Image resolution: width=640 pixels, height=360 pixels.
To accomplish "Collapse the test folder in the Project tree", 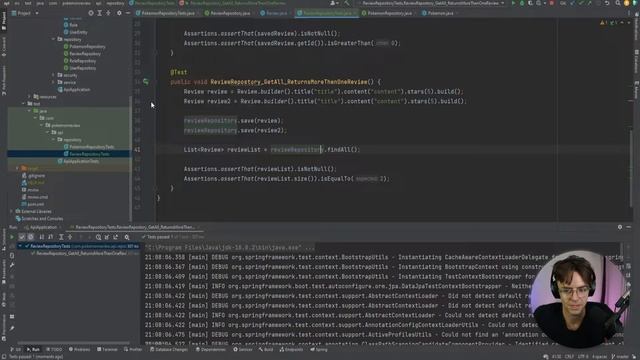I will (24, 104).
